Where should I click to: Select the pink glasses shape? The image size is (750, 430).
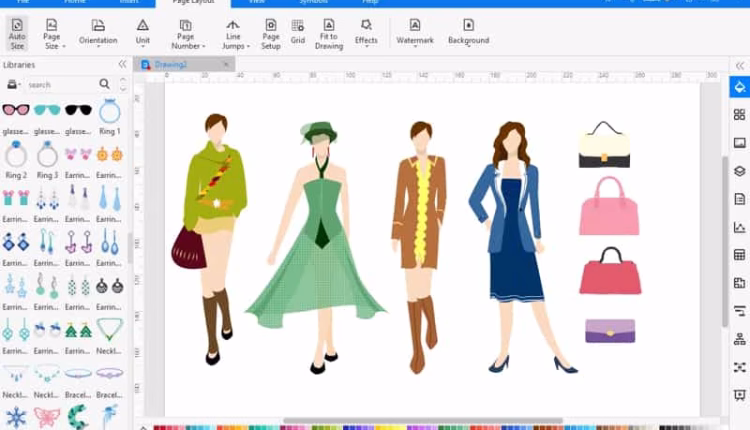click(16, 110)
